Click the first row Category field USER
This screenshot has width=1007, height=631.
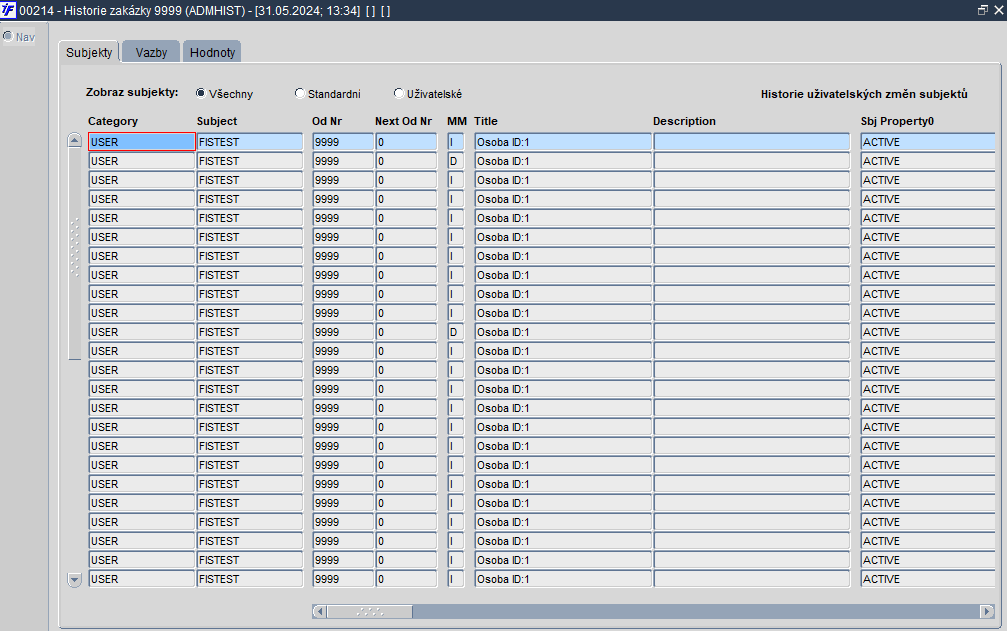(142, 142)
